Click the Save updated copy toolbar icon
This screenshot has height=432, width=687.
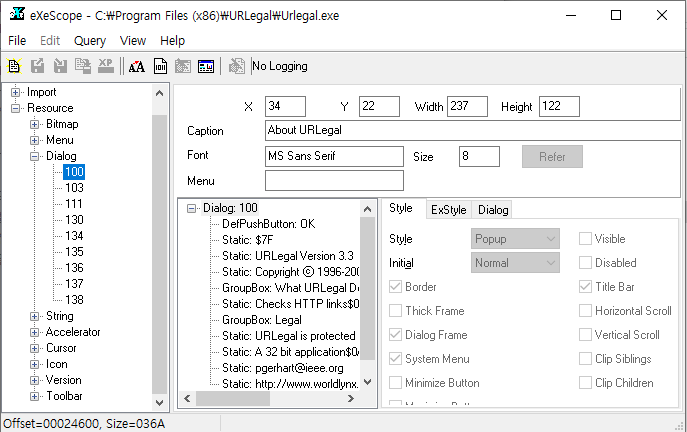83,66
